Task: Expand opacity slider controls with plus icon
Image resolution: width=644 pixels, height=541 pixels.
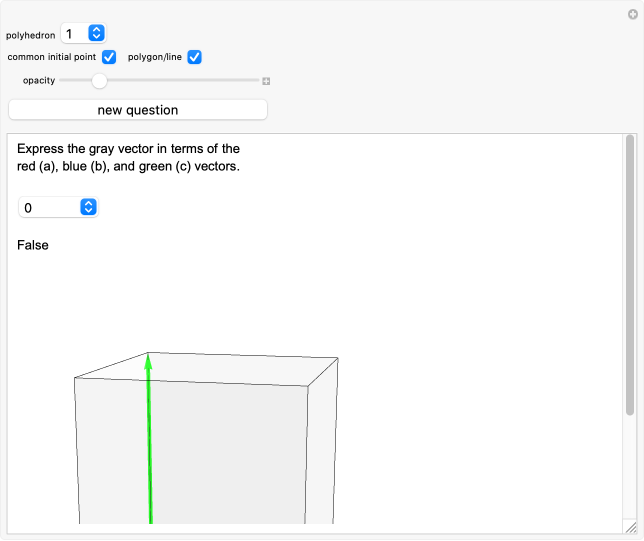Action: [x=266, y=81]
